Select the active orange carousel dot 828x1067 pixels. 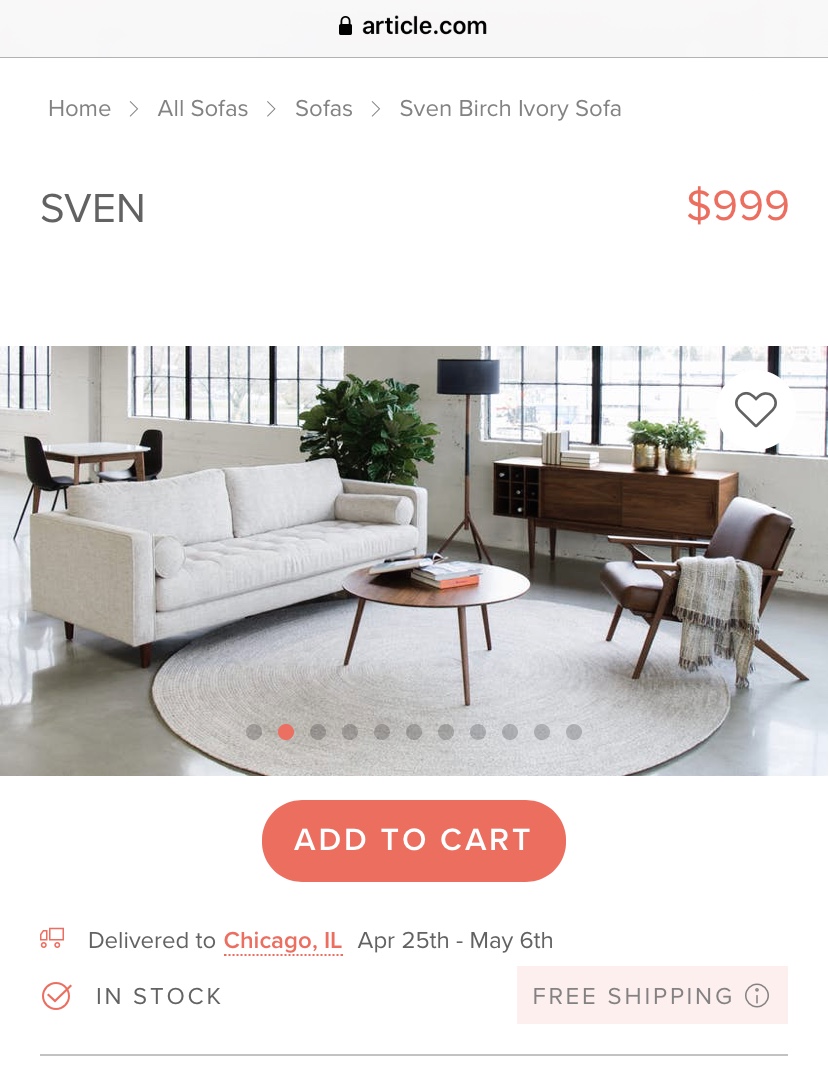[286, 732]
